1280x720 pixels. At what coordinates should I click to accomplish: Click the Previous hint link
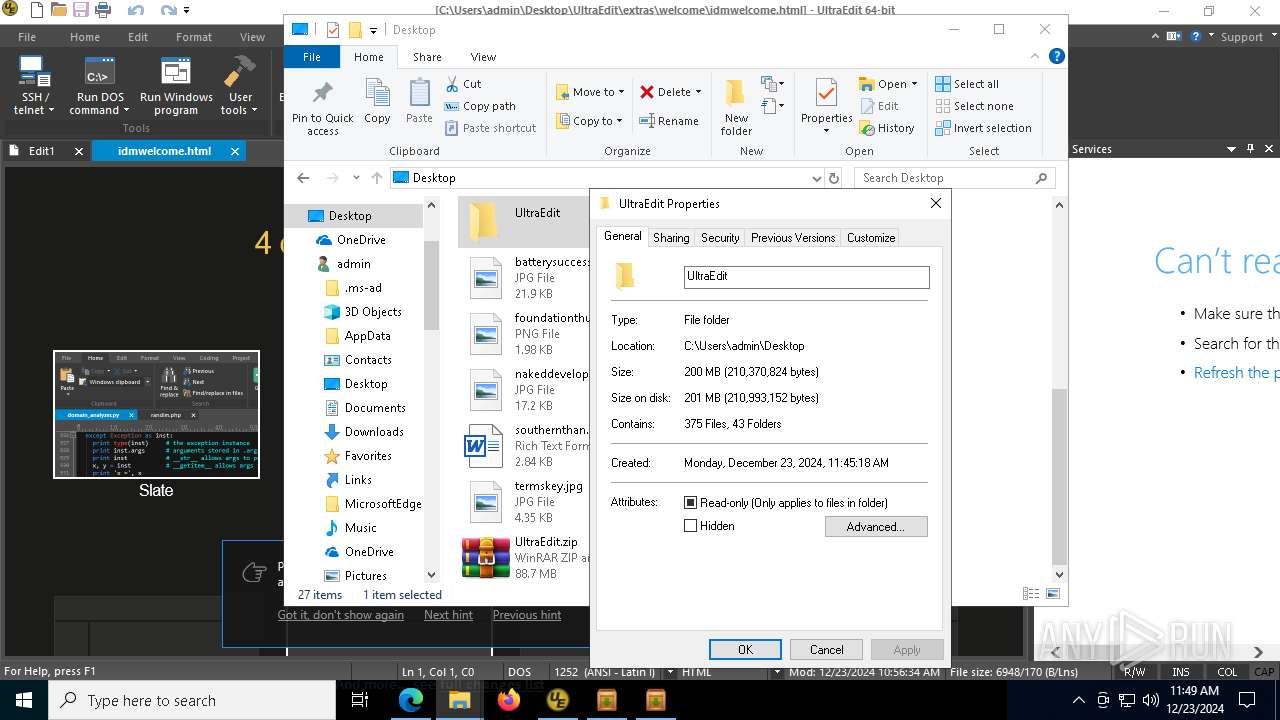527,615
